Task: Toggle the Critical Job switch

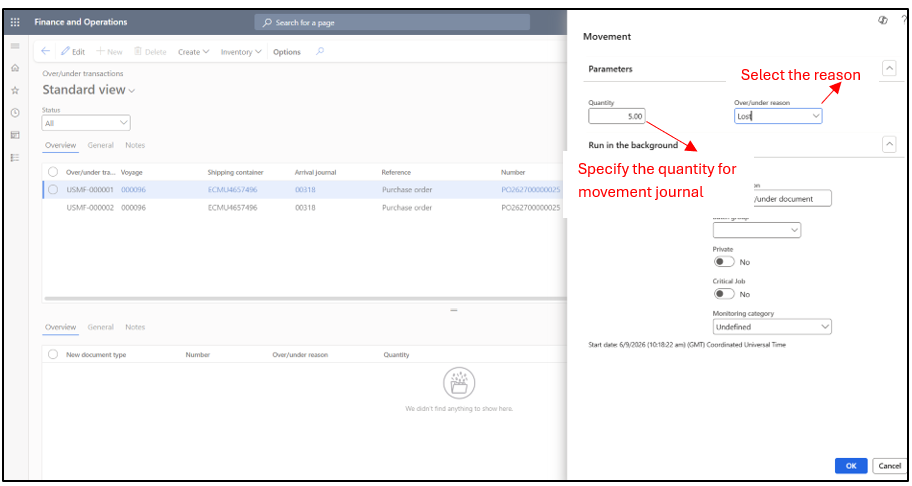Action: [724, 294]
